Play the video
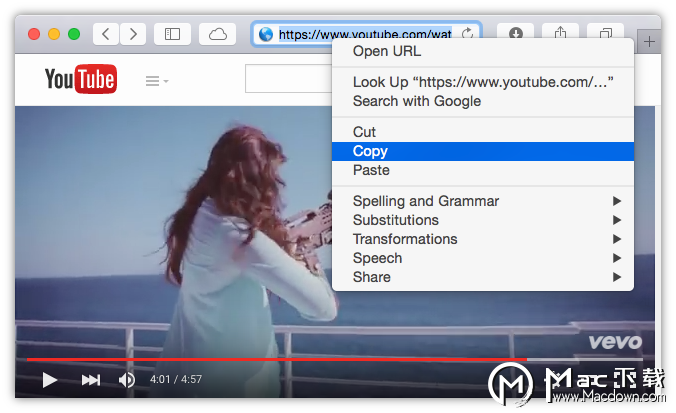676x413 pixels. click(50, 380)
